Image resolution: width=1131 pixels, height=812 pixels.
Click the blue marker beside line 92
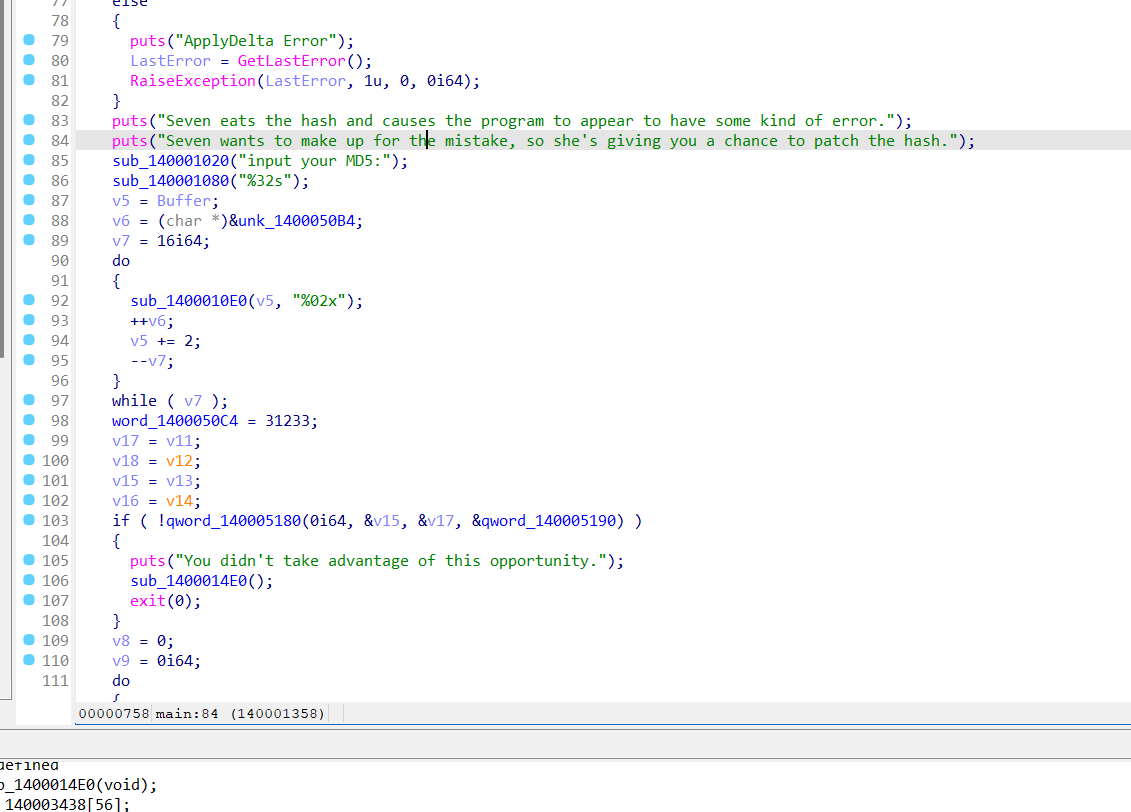[29, 300]
